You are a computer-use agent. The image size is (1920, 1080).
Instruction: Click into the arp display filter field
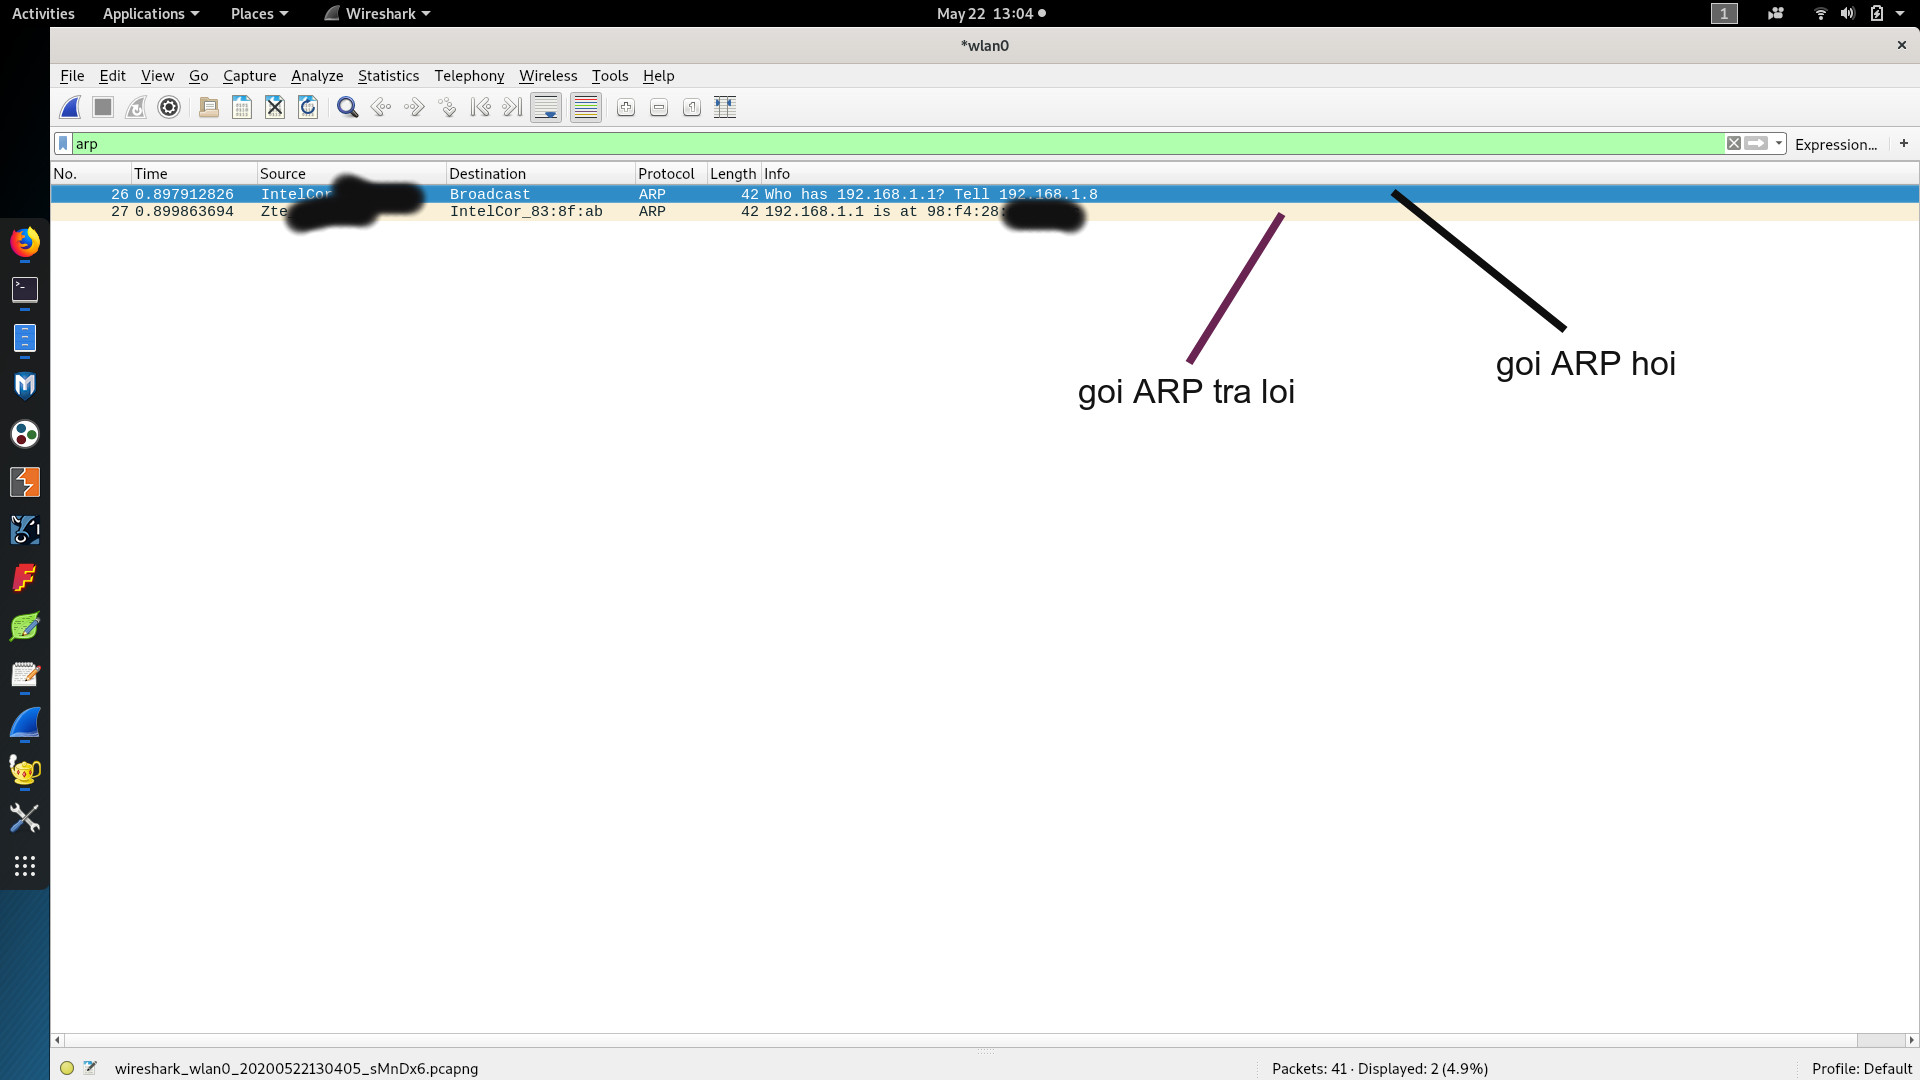(897, 144)
